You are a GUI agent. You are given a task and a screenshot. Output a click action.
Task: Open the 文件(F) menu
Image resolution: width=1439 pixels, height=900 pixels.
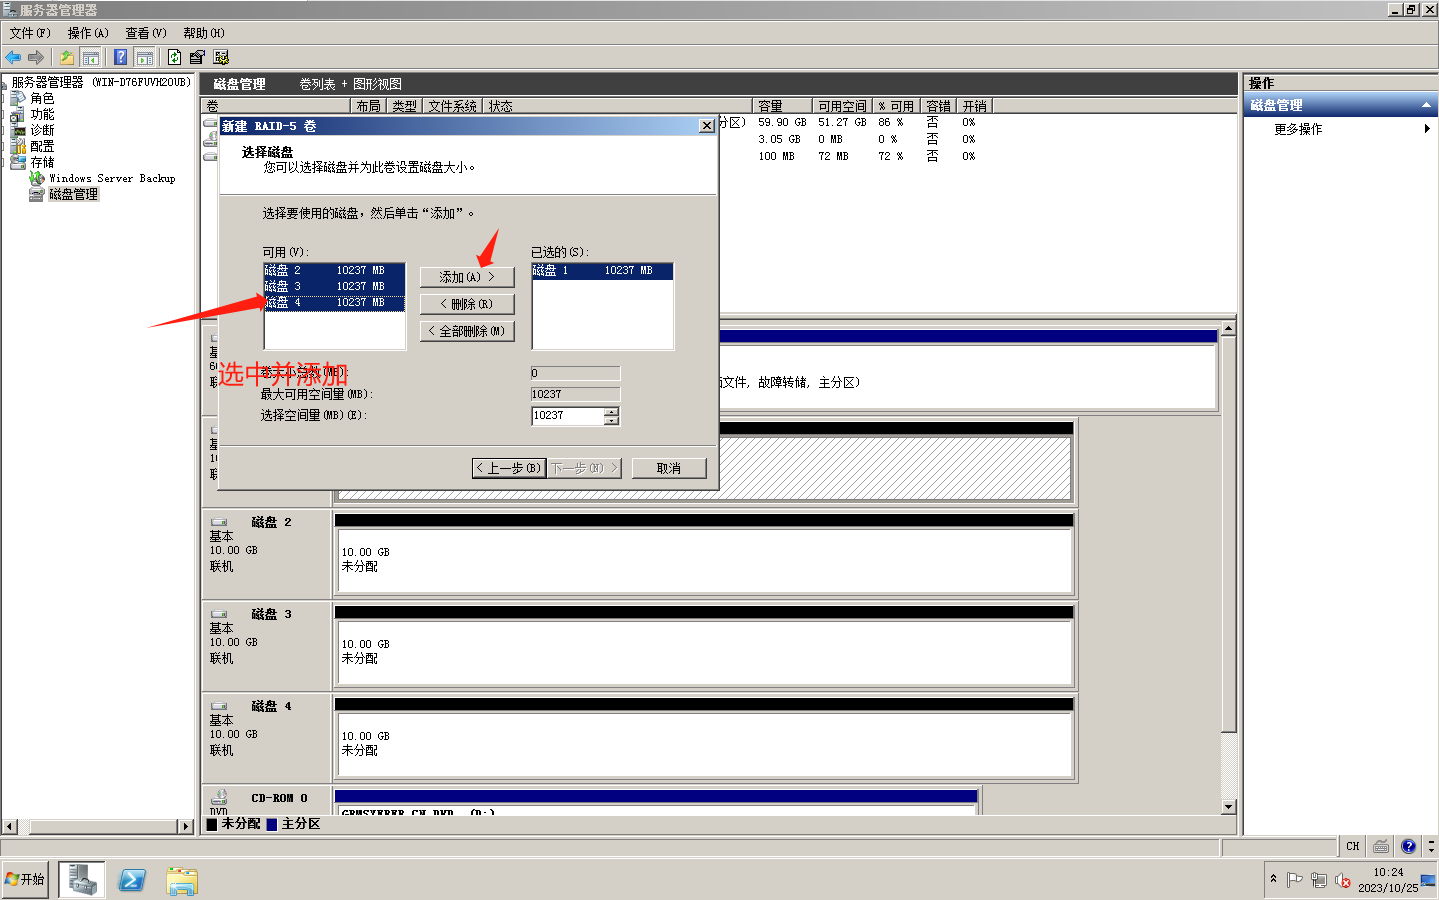tap(30, 33)
